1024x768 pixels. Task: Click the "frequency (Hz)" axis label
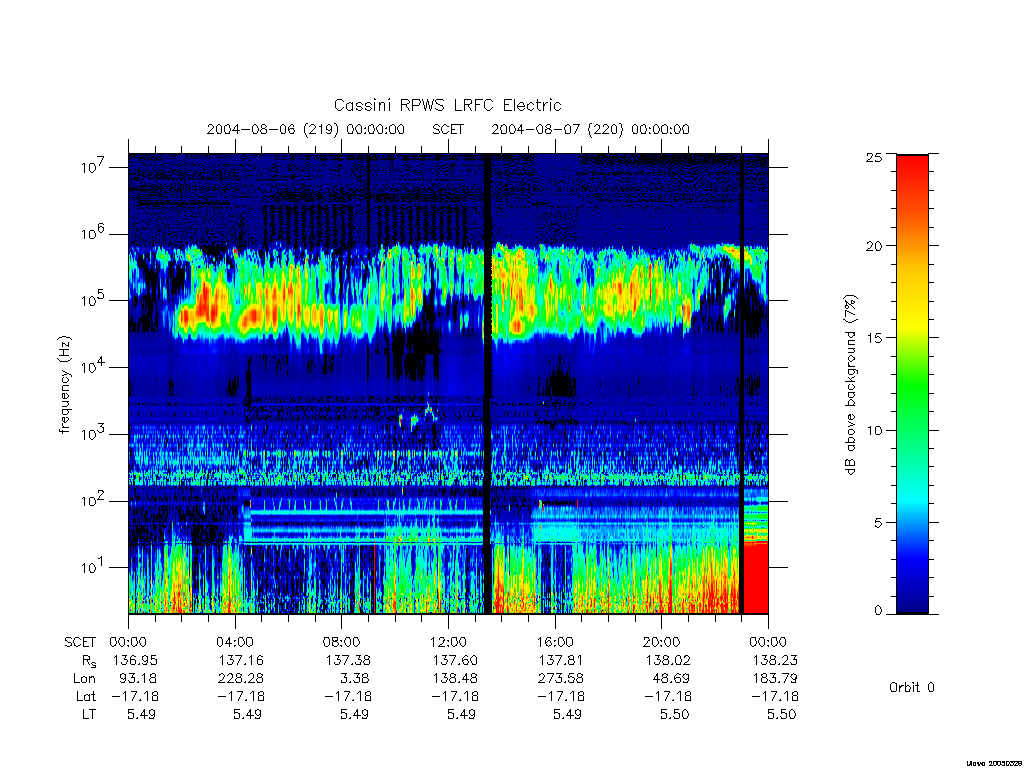[x=65, y=385]
